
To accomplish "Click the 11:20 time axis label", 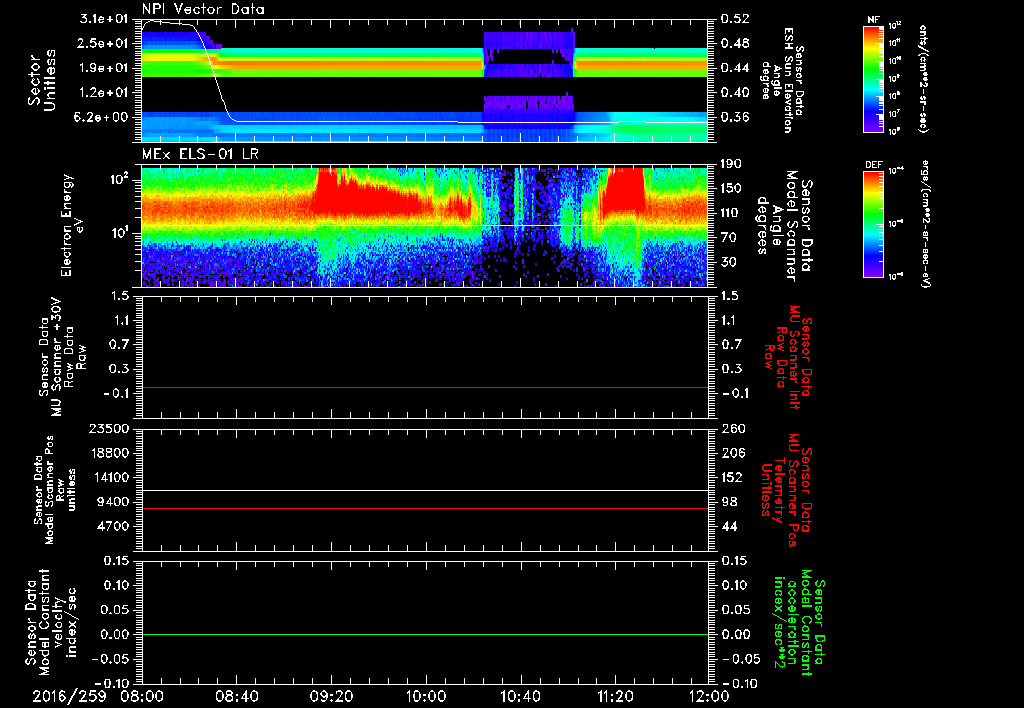I will (x=615, y=697).
